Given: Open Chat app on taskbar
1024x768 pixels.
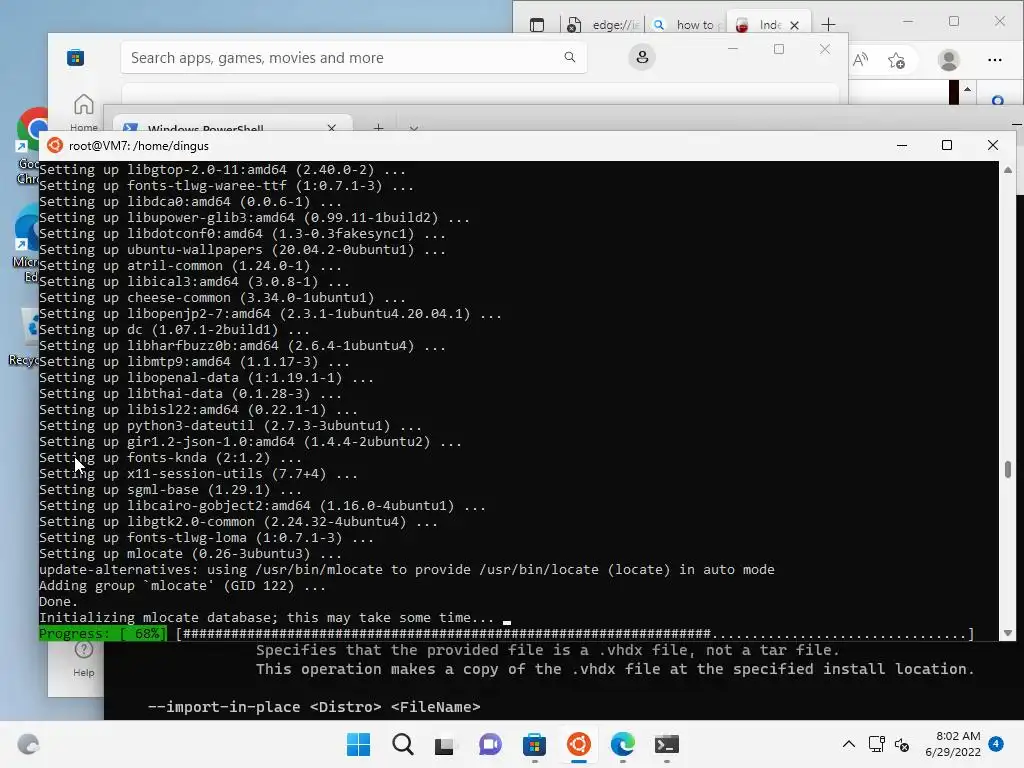Looking at the screenshot, I should (490, 744).
